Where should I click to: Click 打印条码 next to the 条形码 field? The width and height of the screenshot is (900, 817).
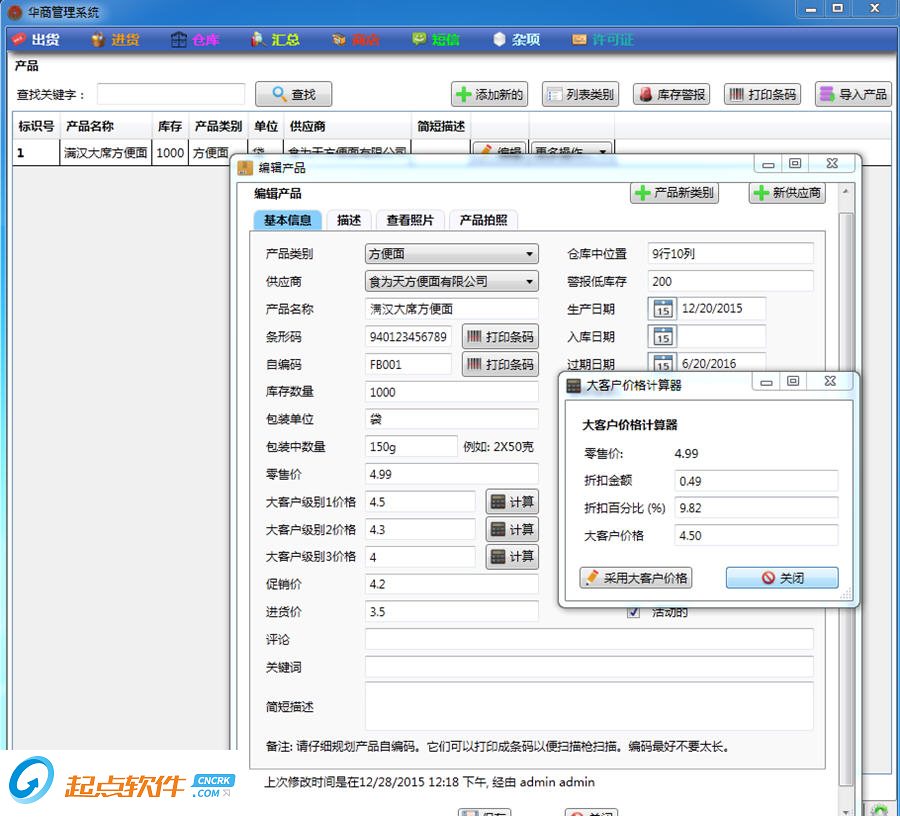(x=500, y=337)
